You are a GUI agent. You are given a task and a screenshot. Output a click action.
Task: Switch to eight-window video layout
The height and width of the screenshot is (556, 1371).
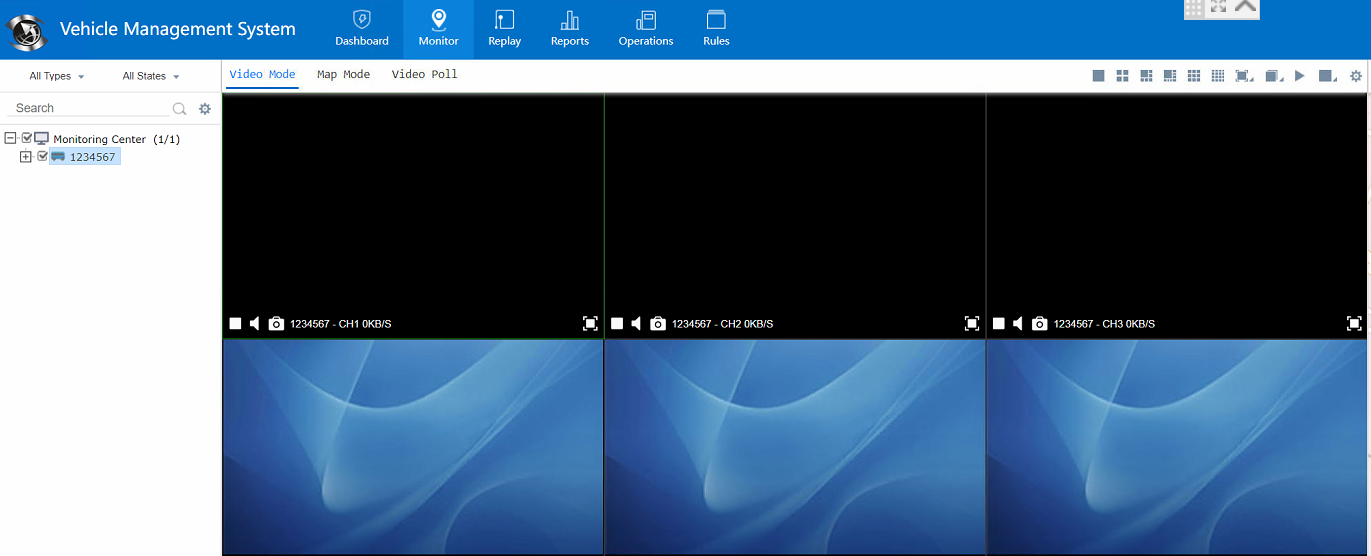1170,76
